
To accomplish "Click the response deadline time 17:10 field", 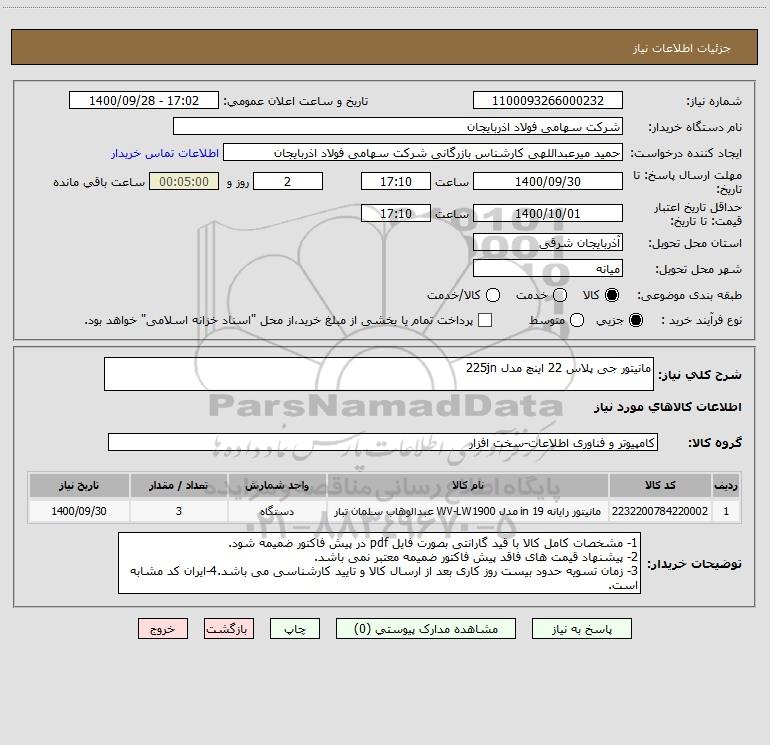I will 396,181.
